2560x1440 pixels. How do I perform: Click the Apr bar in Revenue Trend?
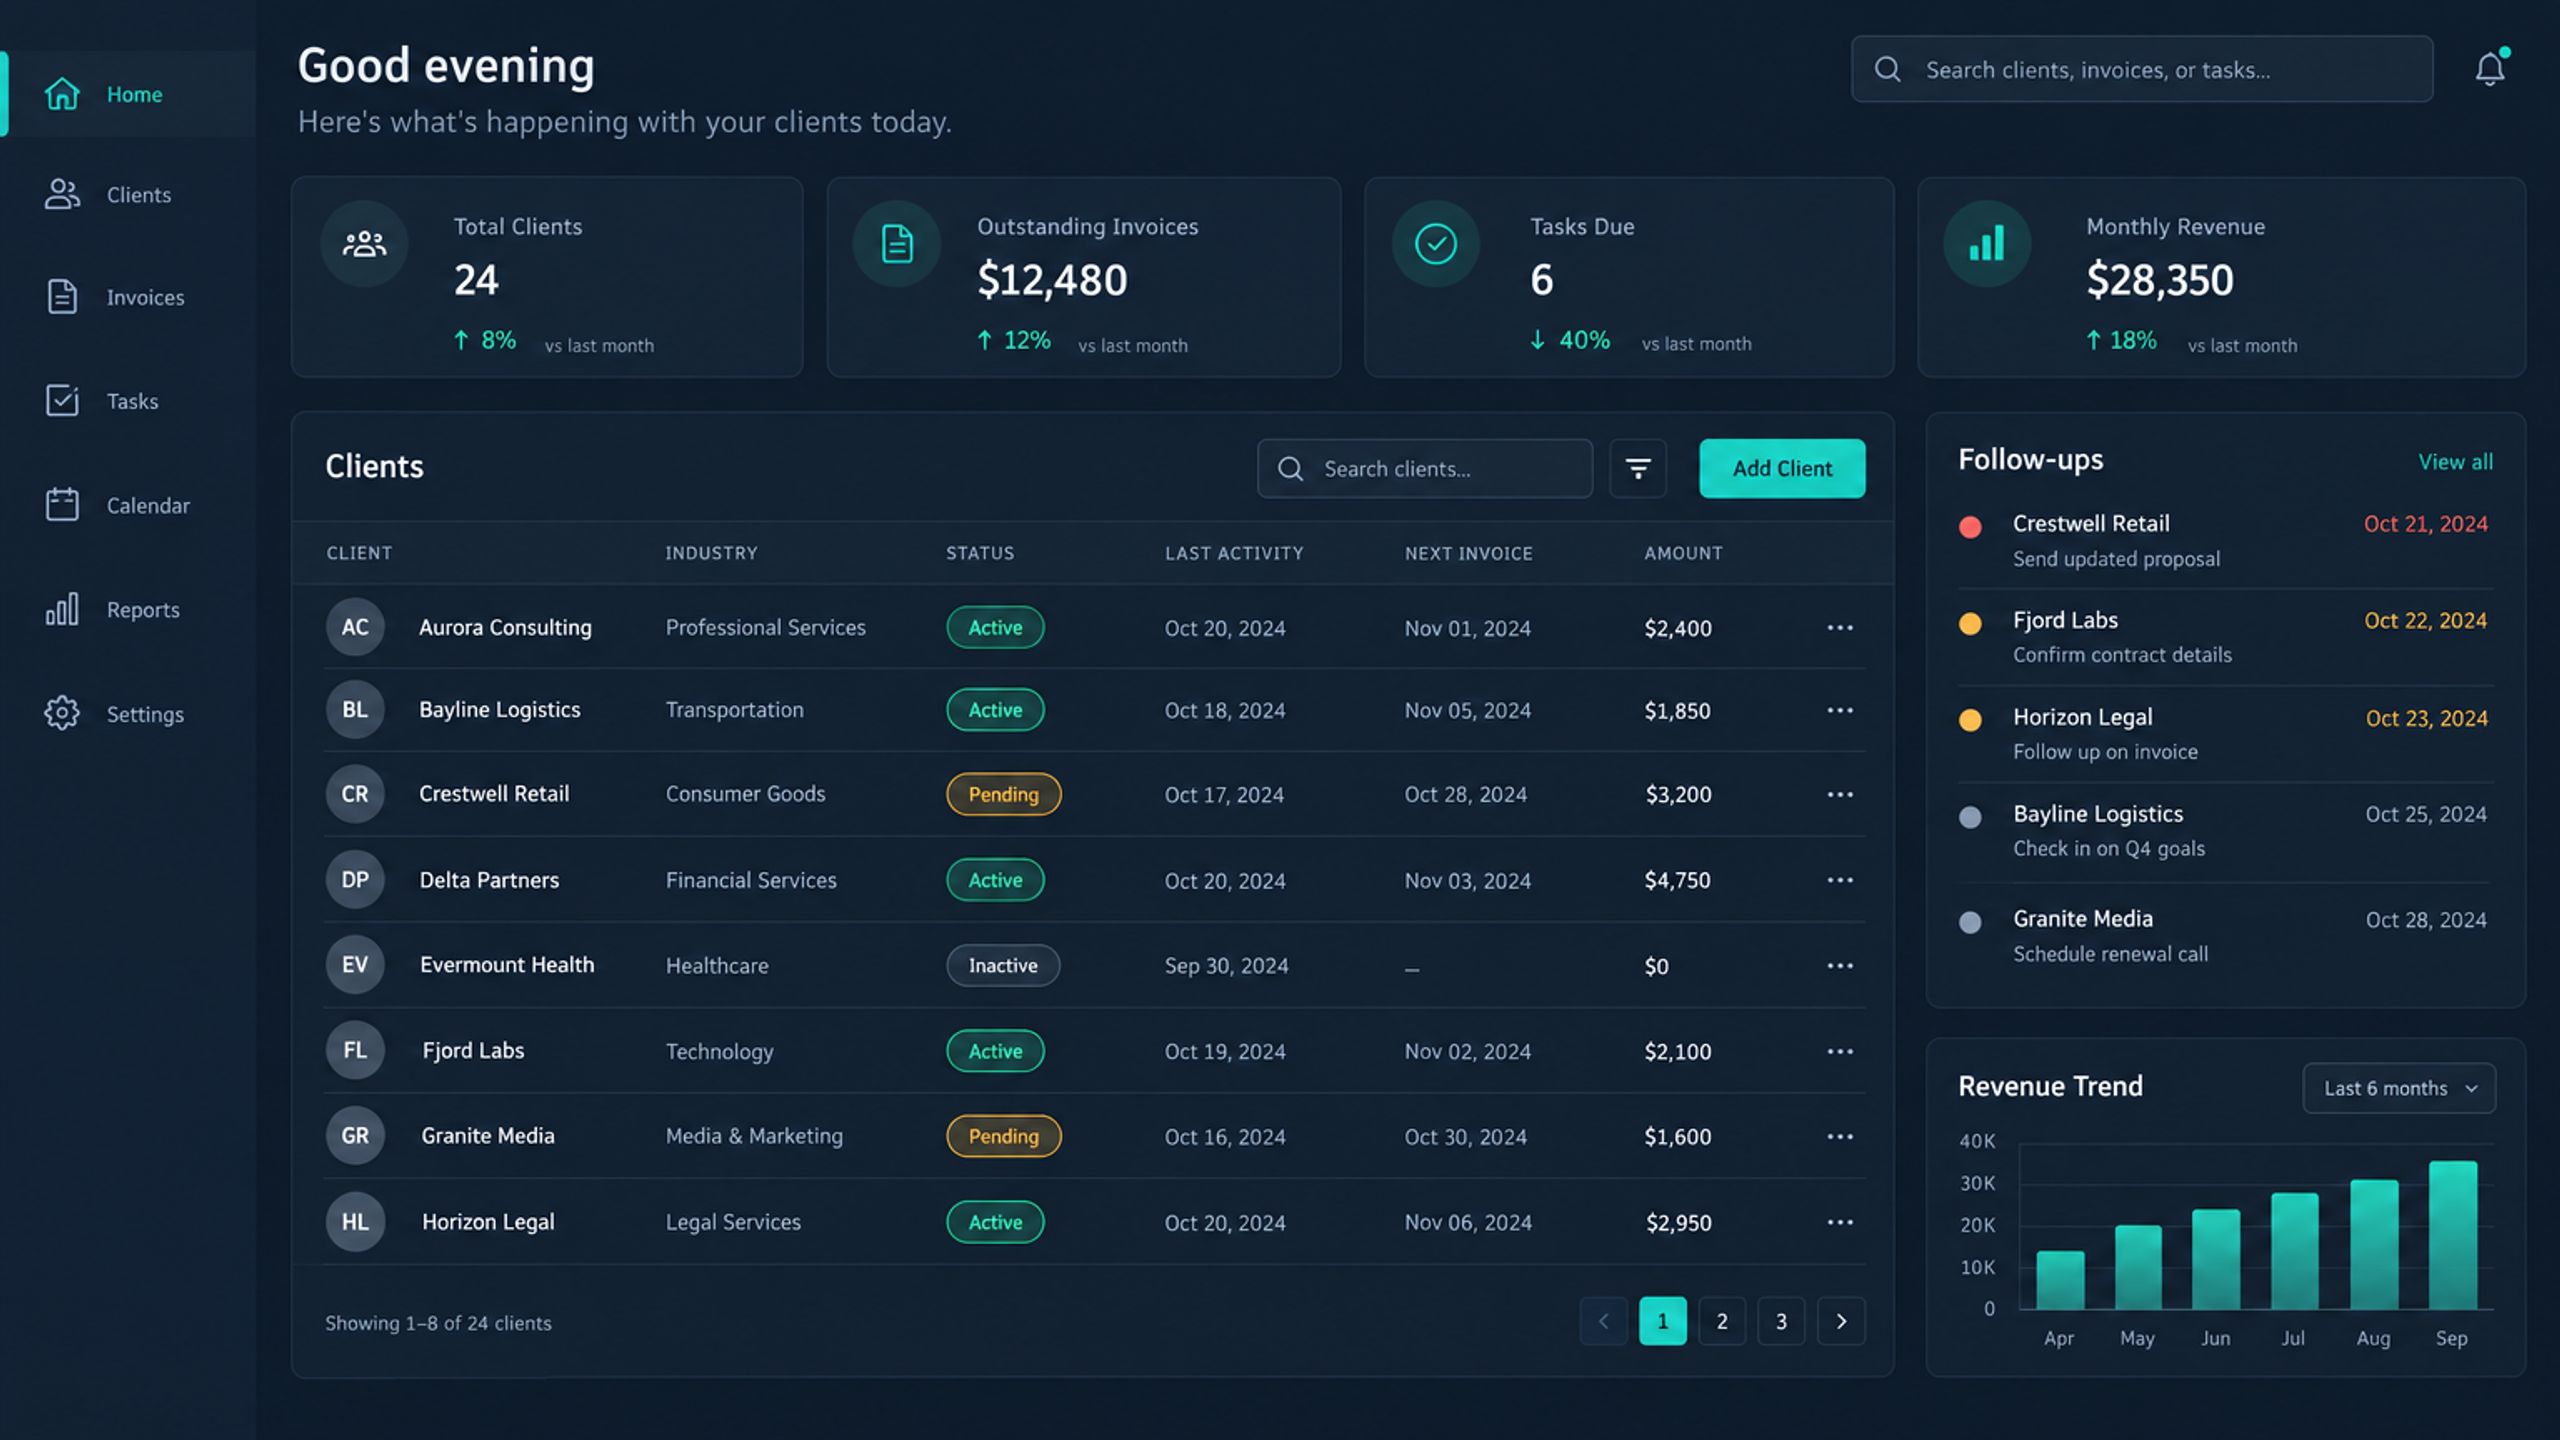(2060, 1280)
